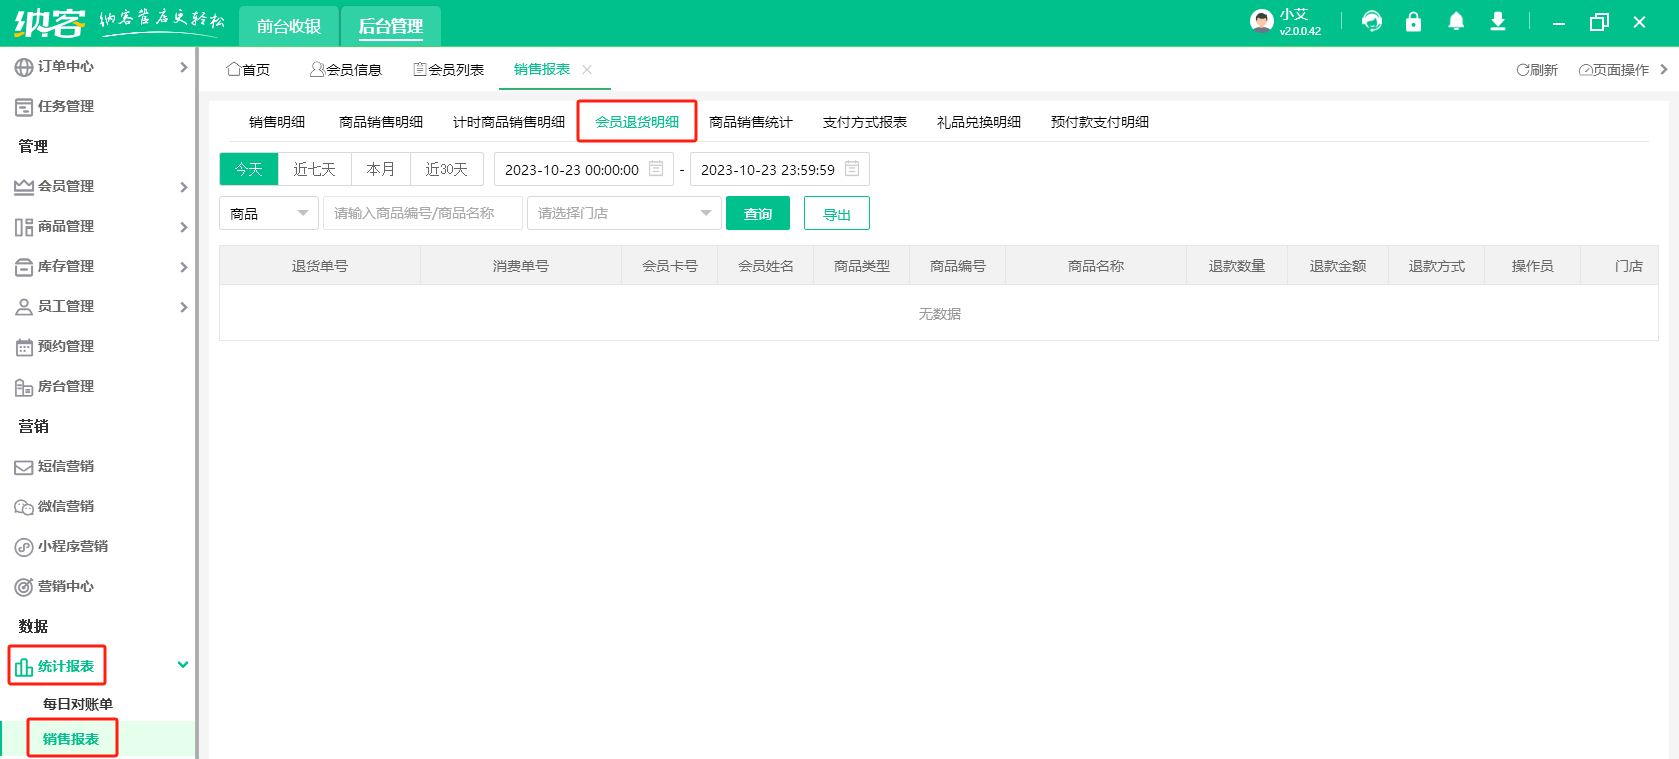Select the 今天 date range toggle

pyautogui.click(x=249, y=169)
